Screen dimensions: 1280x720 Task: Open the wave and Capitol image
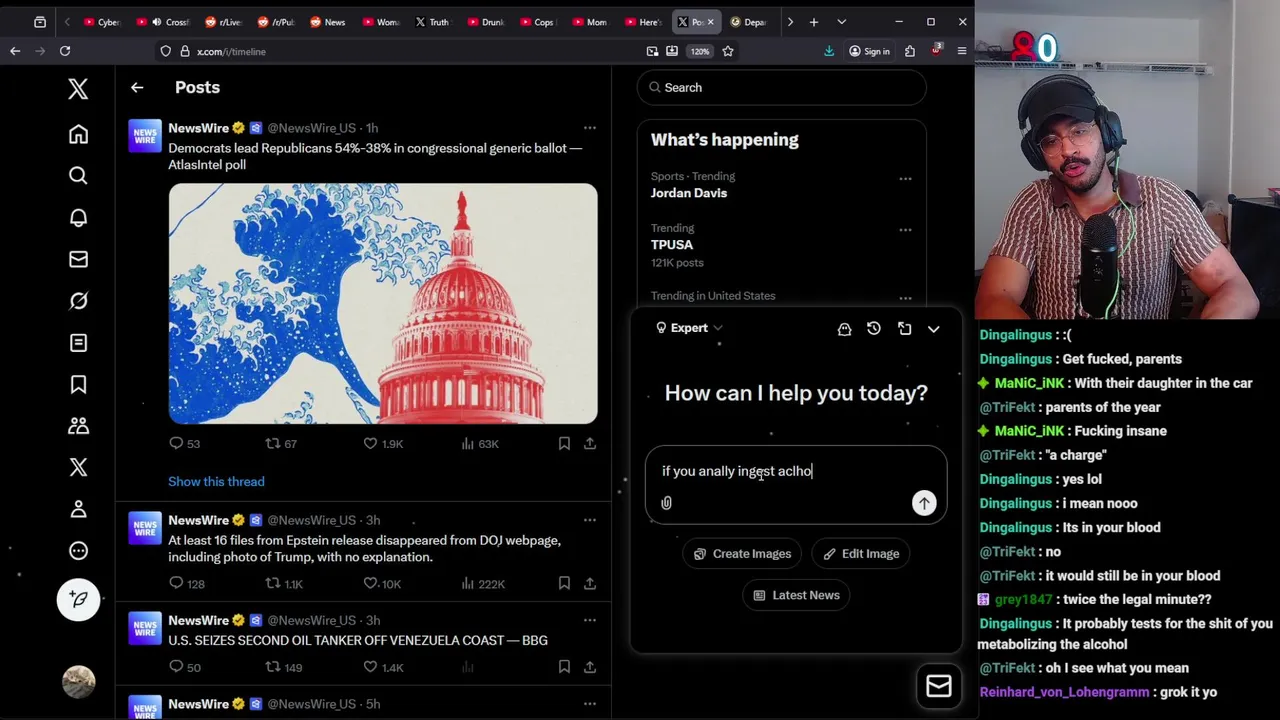tap(383, 303)
